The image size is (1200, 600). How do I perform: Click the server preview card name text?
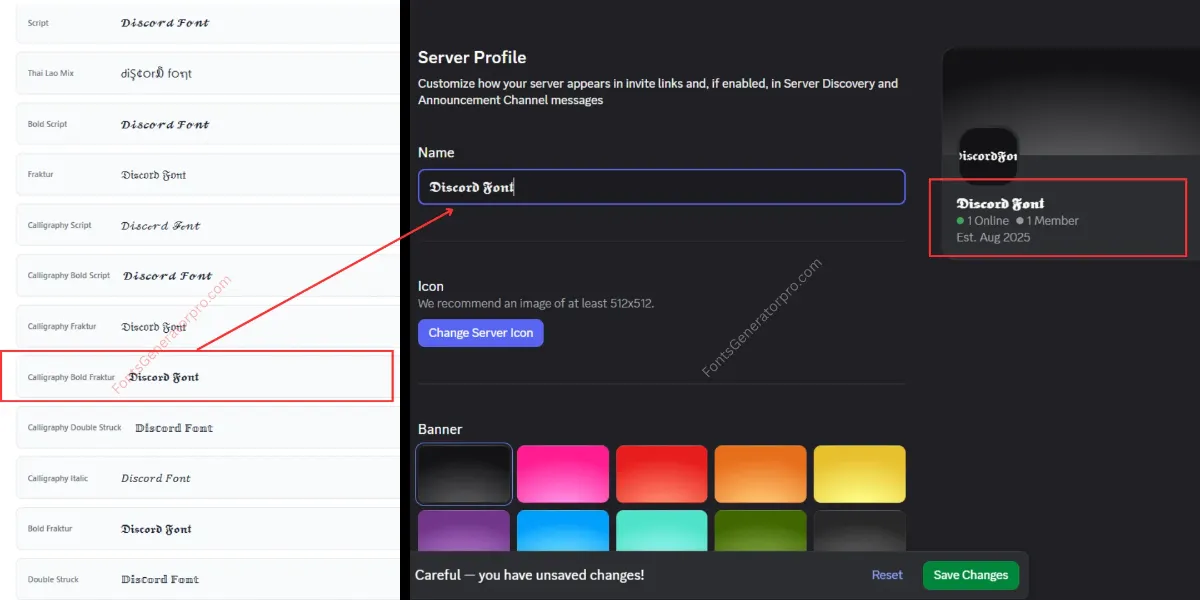tap(1000, 204)
